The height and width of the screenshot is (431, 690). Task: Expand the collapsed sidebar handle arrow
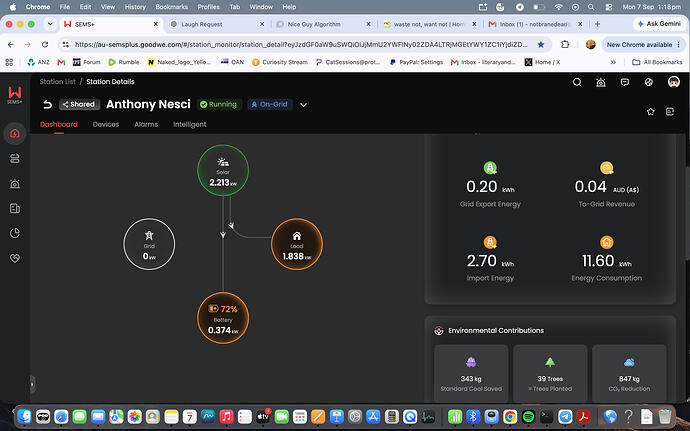(32, 384)
